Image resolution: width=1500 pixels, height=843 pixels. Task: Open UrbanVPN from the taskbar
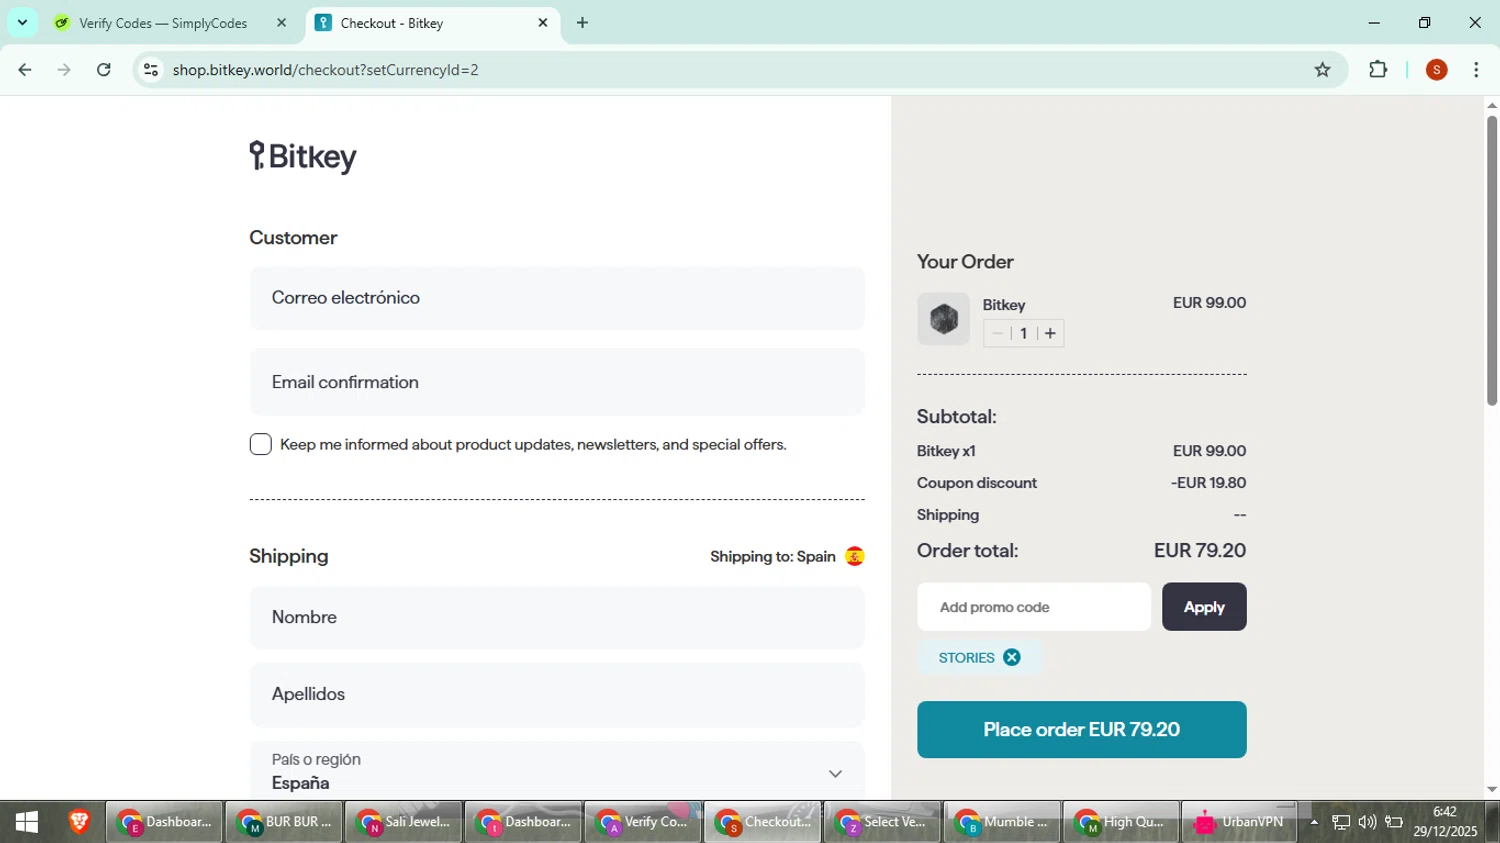click(1240, 822)
